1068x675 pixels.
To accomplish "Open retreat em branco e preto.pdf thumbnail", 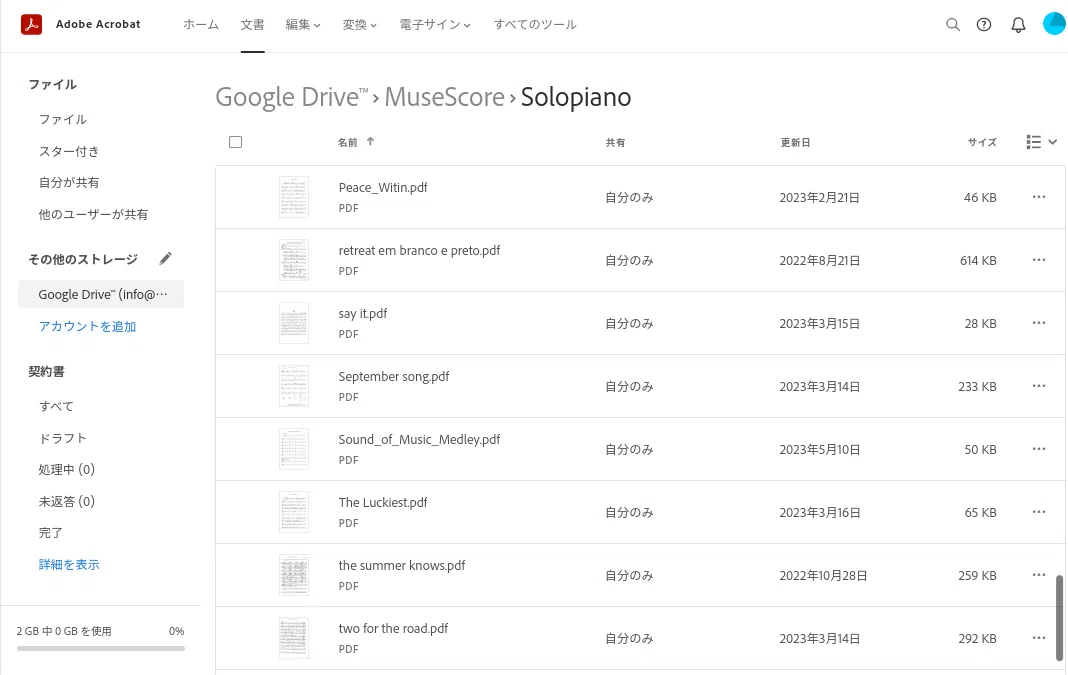I will click(x=294, y=260).
